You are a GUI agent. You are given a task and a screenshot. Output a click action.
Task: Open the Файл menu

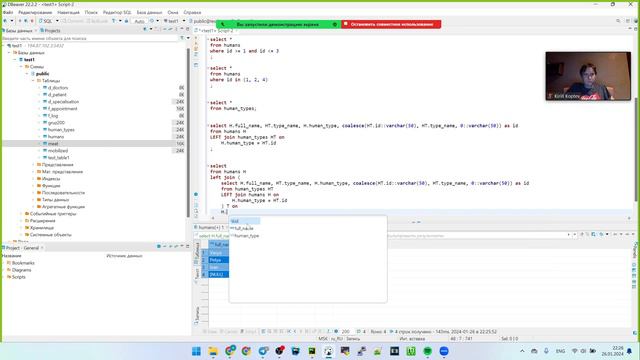tap(8, 13)
